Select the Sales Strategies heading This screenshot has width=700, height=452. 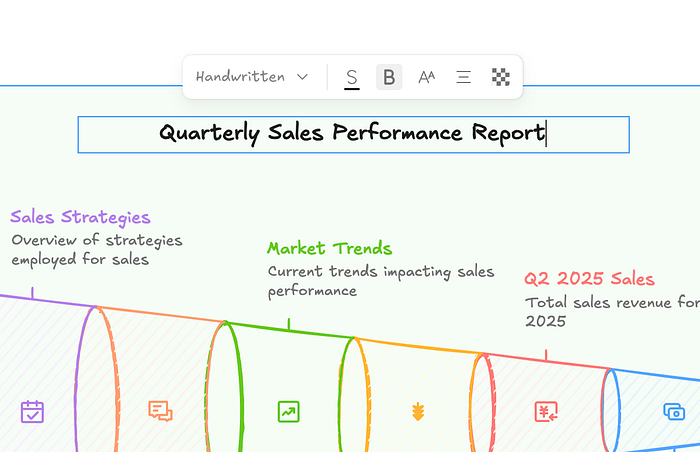pos(80,217)
